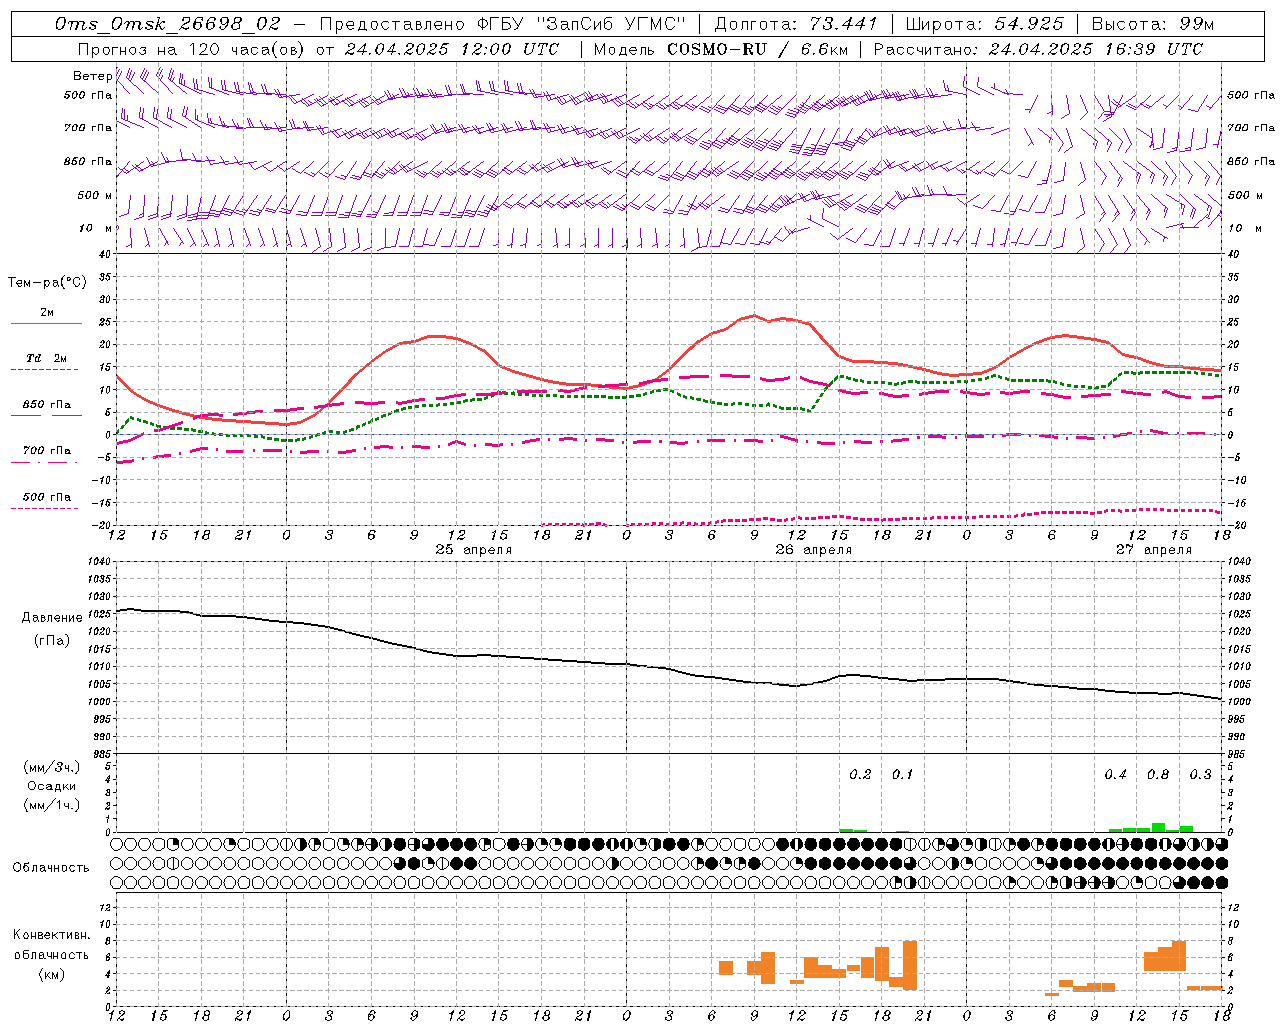Select the 25 апреля date label
Screen dimensions: 1280x1024
pos(473,550)
